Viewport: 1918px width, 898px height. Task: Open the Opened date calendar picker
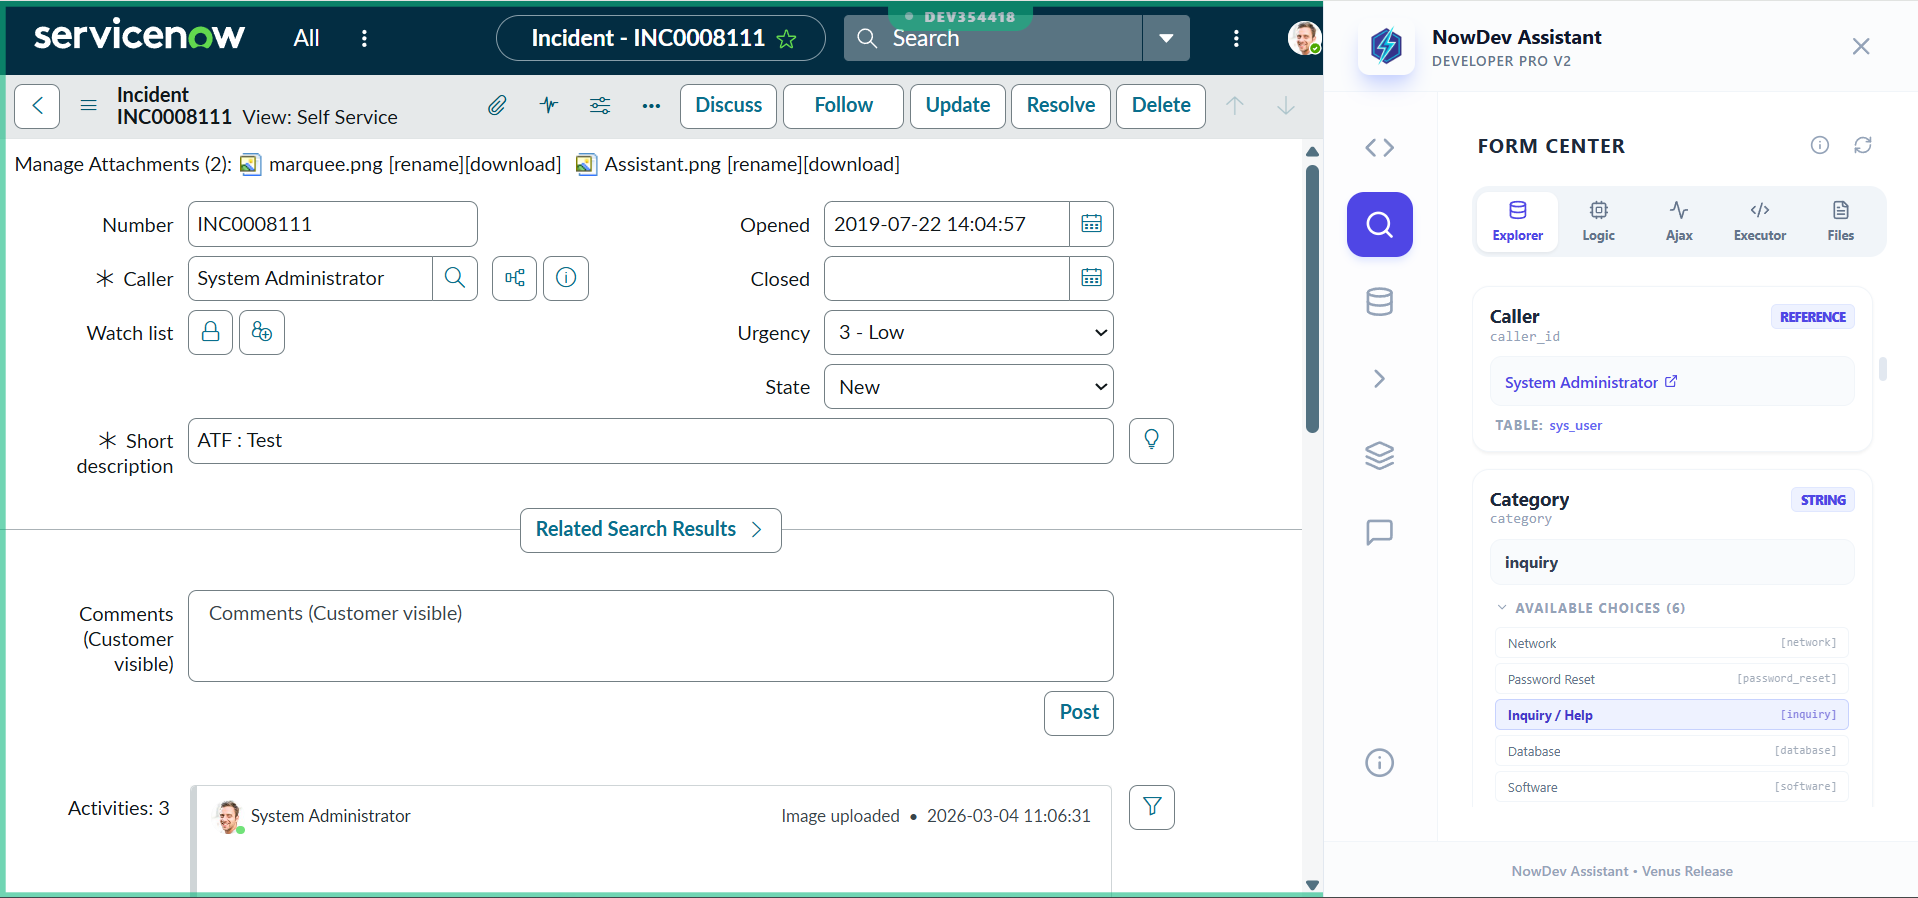(x=1091, y=224)
